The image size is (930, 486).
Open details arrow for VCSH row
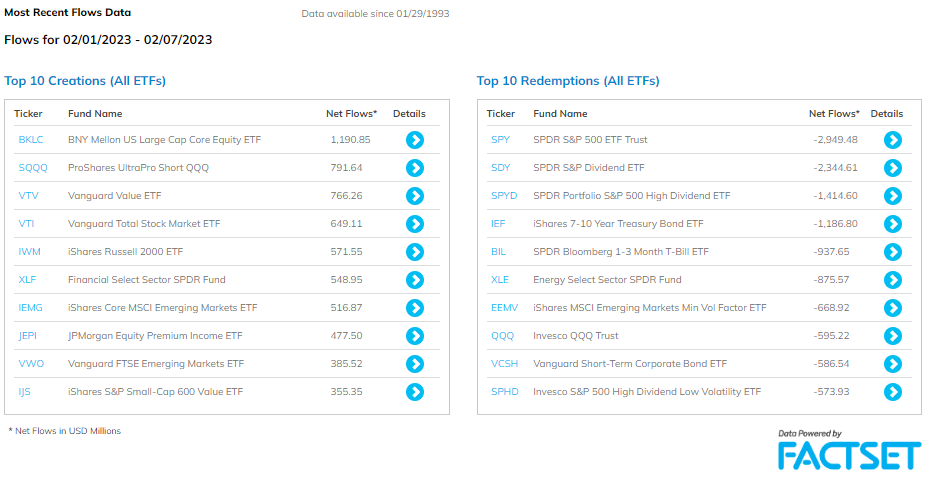(x=893, y=364)
